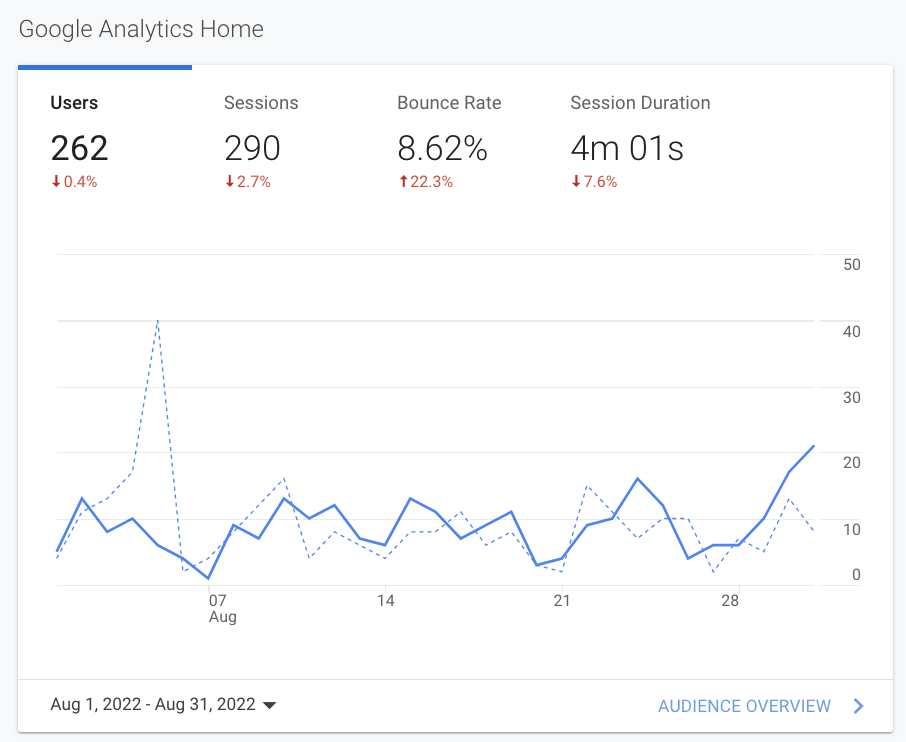Click the chevron next to Audience Overview
The width and height of the screenshot is (906, 742).
859,706
